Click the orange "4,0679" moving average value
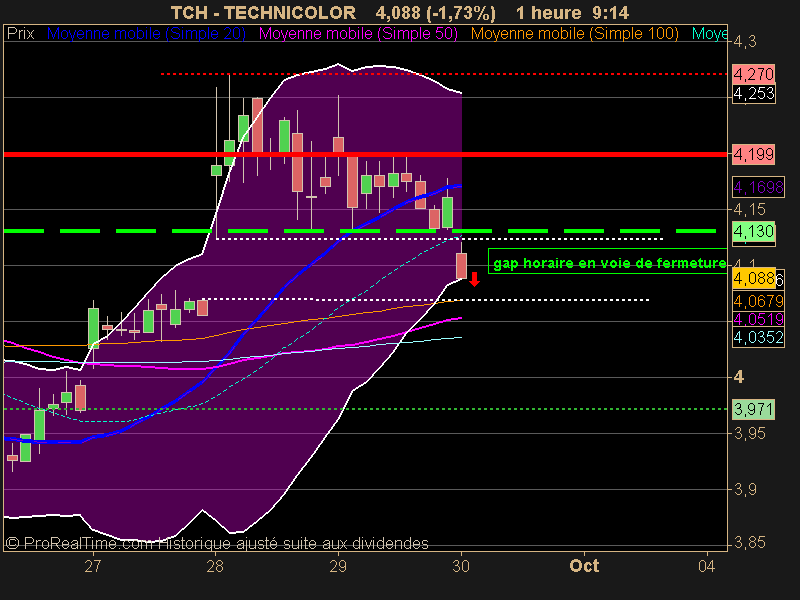This screenshot has height=600, width=800. tap(758, 301)
